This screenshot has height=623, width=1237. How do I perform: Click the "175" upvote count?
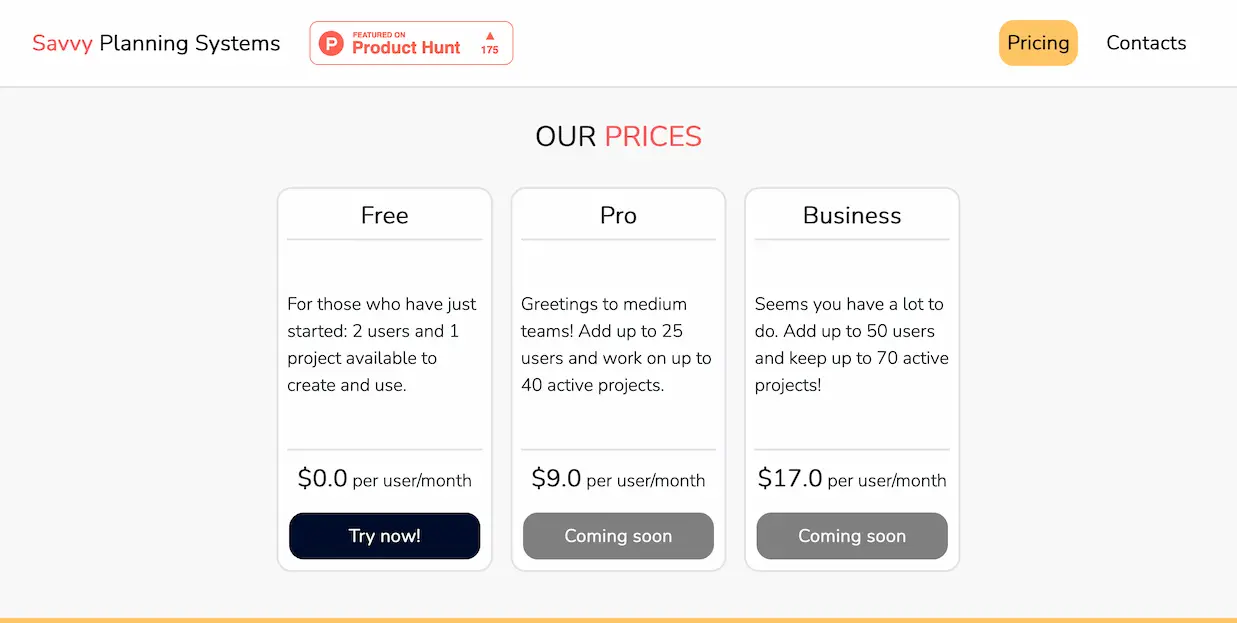(x=489, y=49)
